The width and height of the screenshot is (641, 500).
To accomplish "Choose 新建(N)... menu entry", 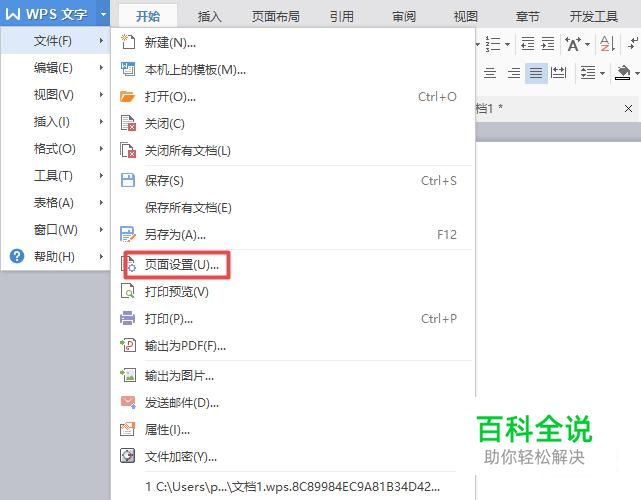I will 291,42.
